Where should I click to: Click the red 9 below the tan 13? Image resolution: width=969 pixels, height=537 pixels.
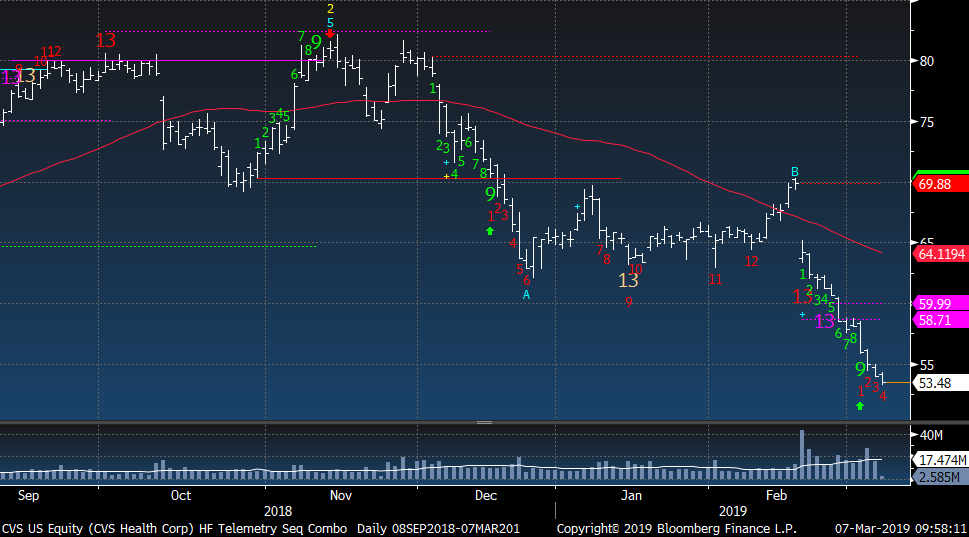click(628, 302)
